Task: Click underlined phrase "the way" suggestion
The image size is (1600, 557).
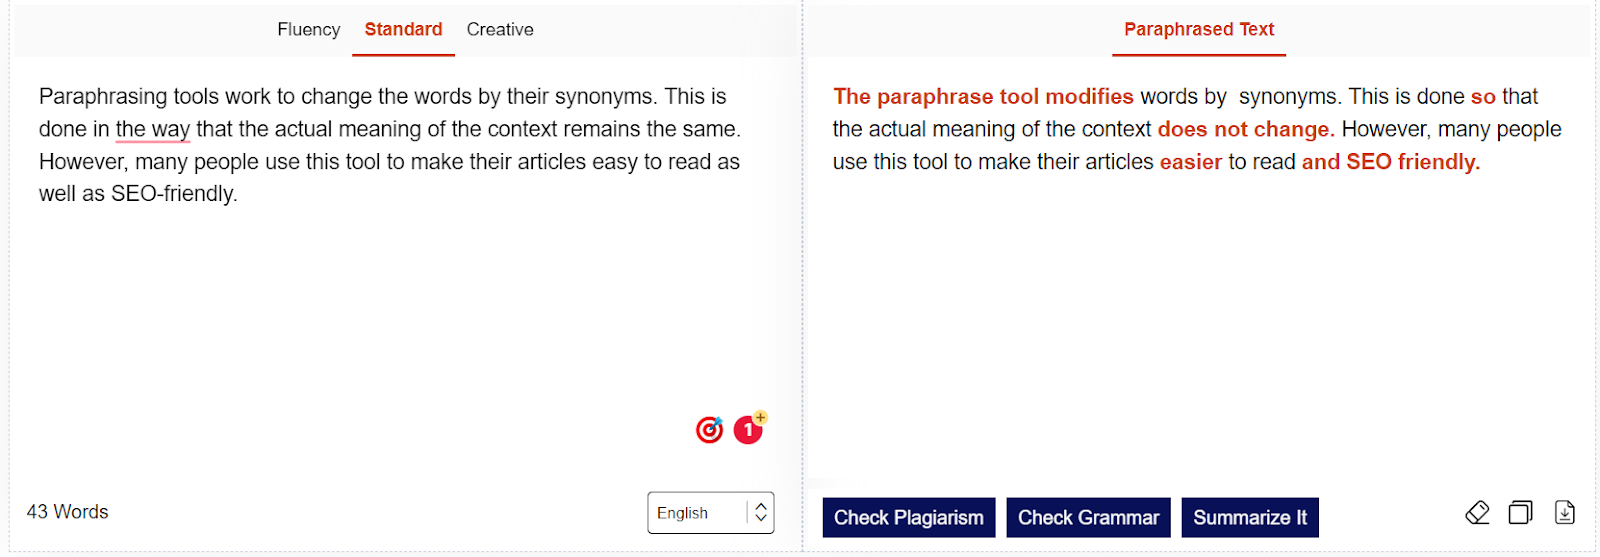Action: click(x=152, y=130)
